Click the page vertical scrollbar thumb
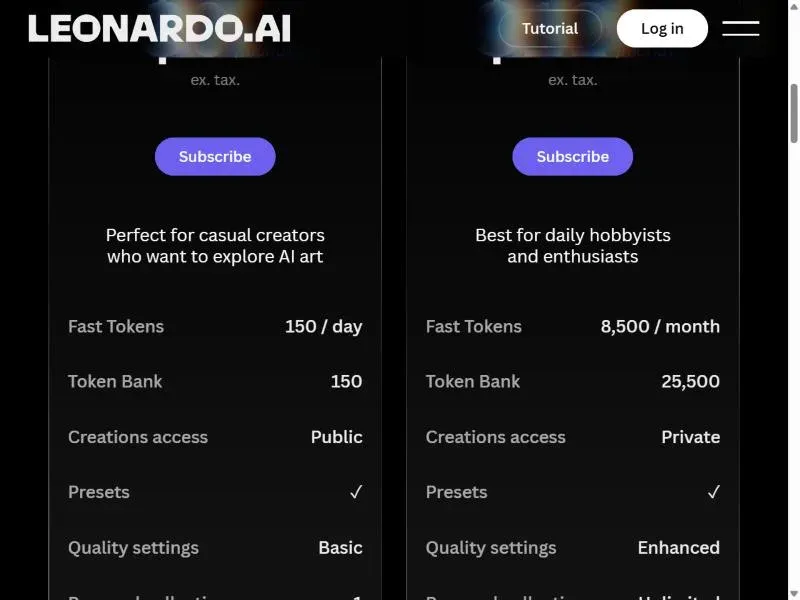Viewport: 800px width, 600px height. [x=794, y=113]
